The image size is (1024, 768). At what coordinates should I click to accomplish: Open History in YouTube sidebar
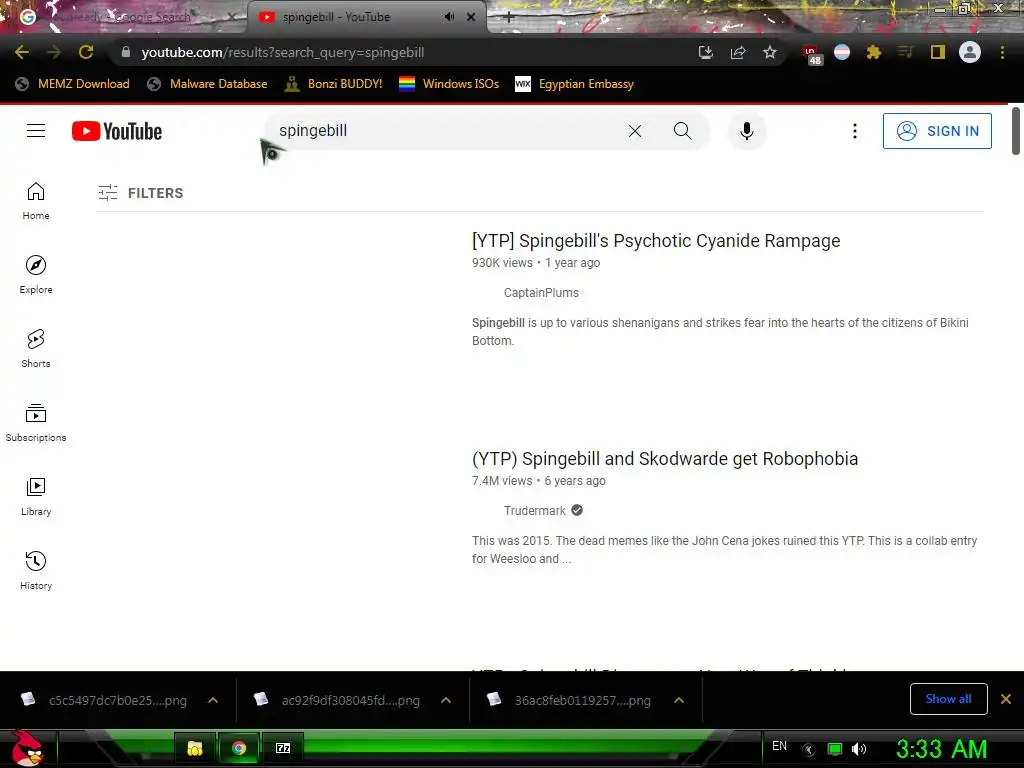click(36, 571)
